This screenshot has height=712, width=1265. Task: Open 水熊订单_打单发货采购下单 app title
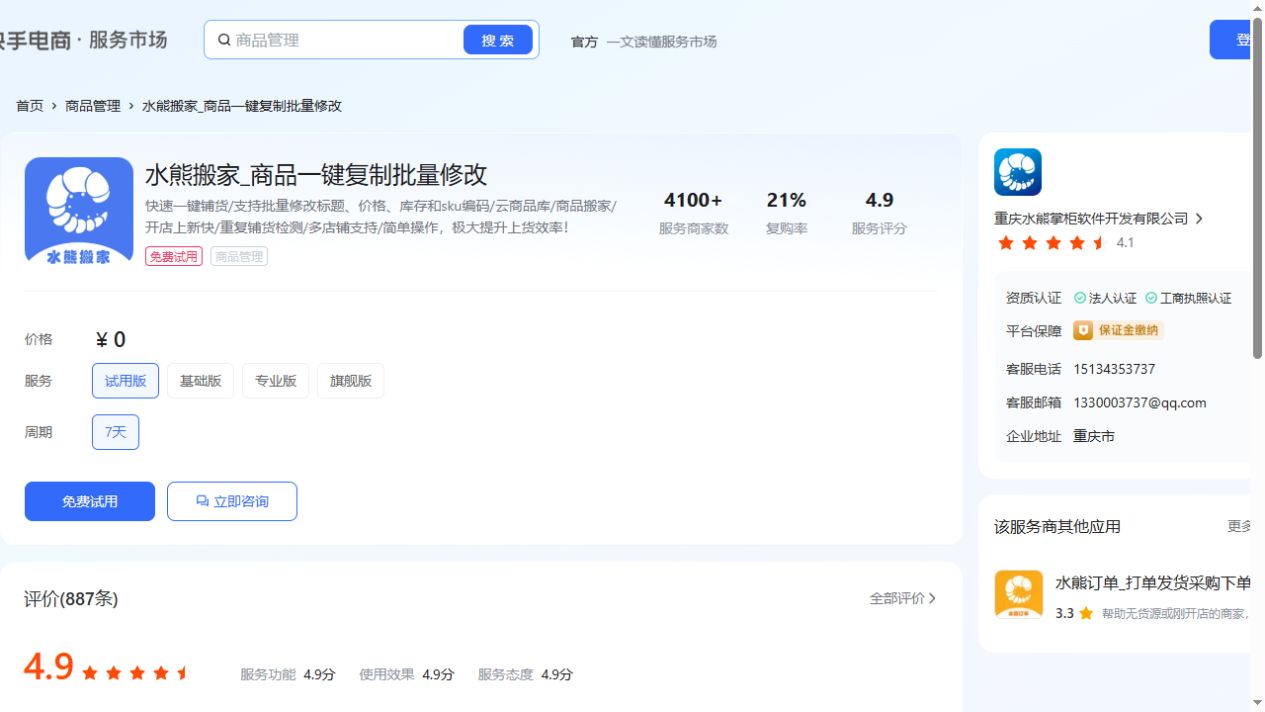[x=1153, y=583]
